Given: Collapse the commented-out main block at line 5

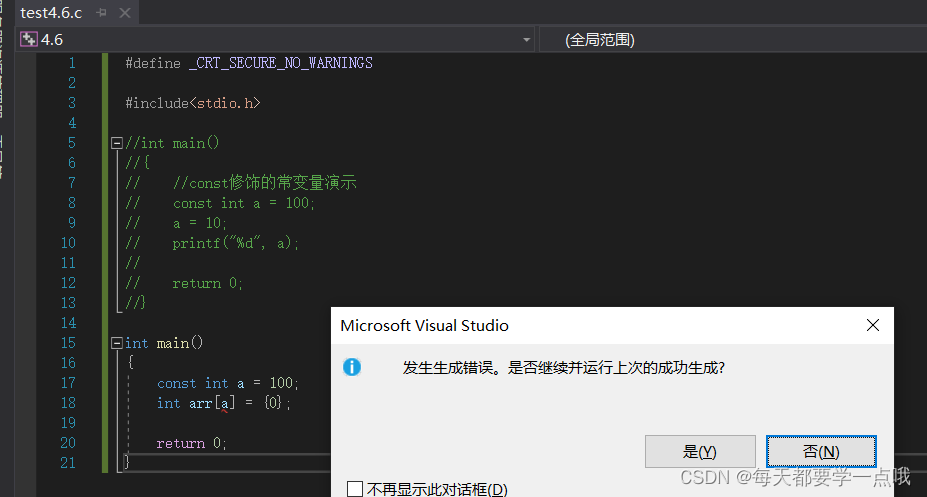Looking at the screenshot, I should (116, 143).
